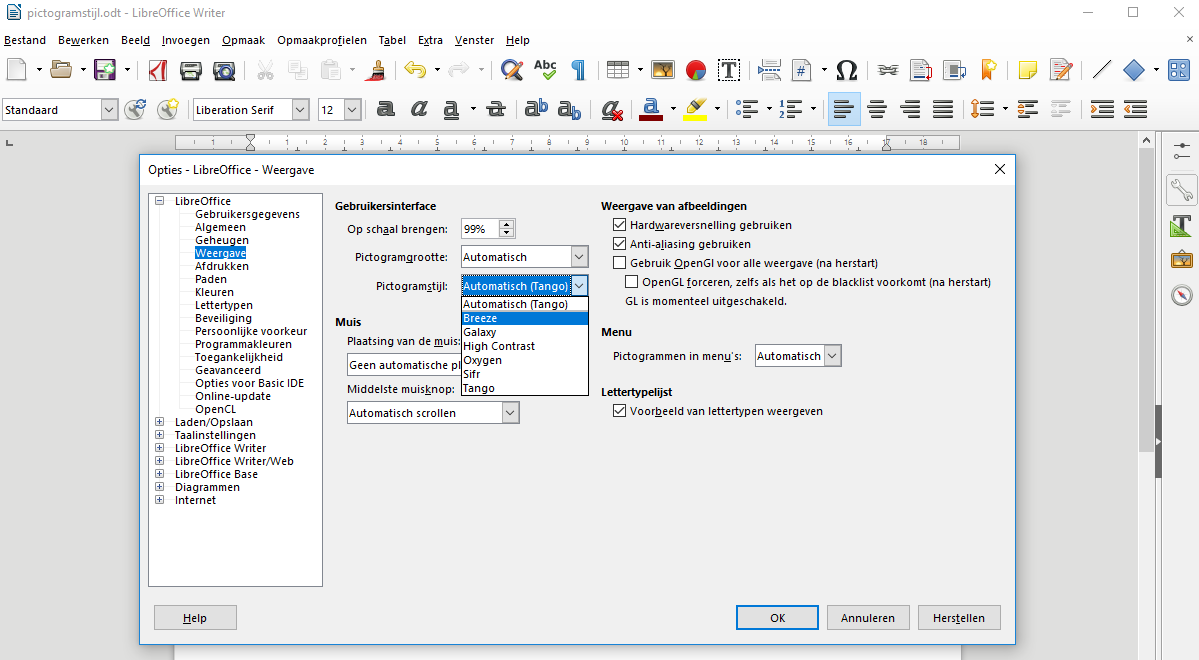
Task: Insert a special character with Omega icon
Action: pos(846,70)
